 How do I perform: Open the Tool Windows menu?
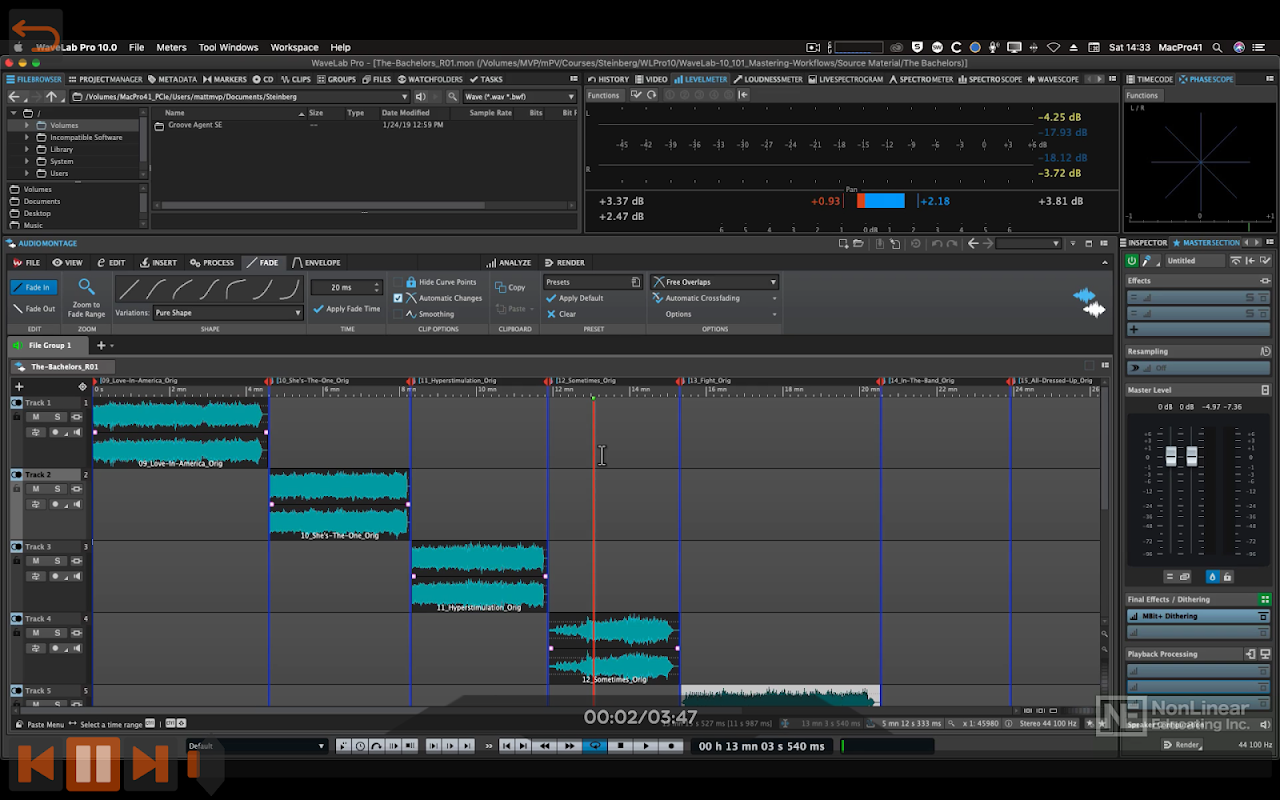point(228,47)
